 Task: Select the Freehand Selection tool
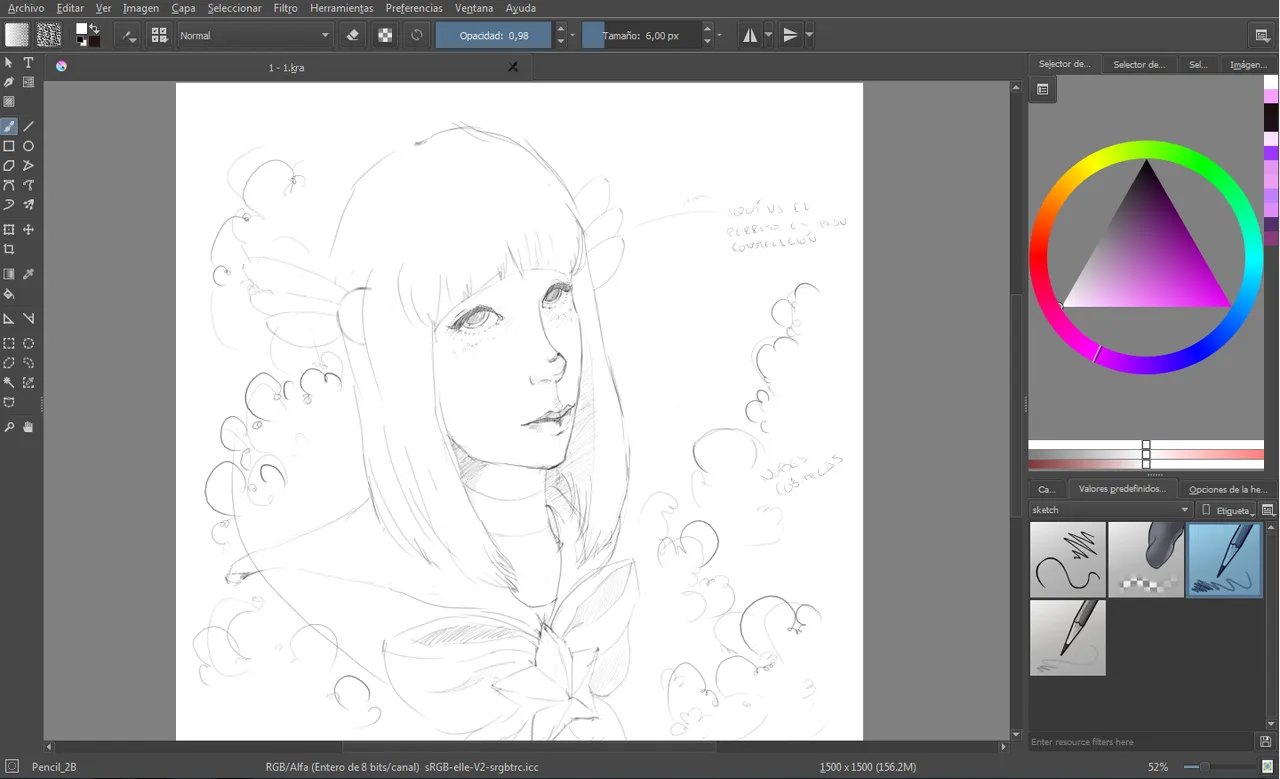click(29, 363)
